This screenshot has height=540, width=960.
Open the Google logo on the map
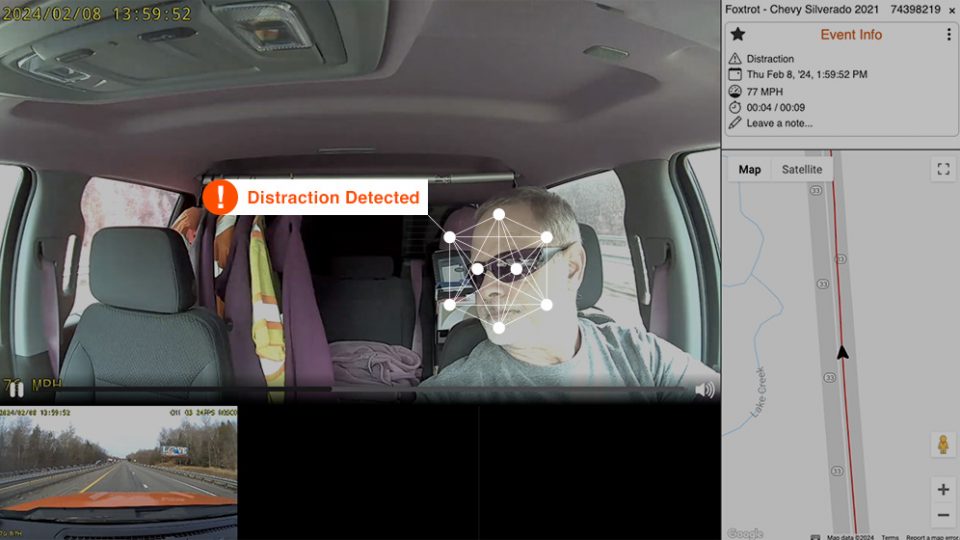tap(745, 533)
